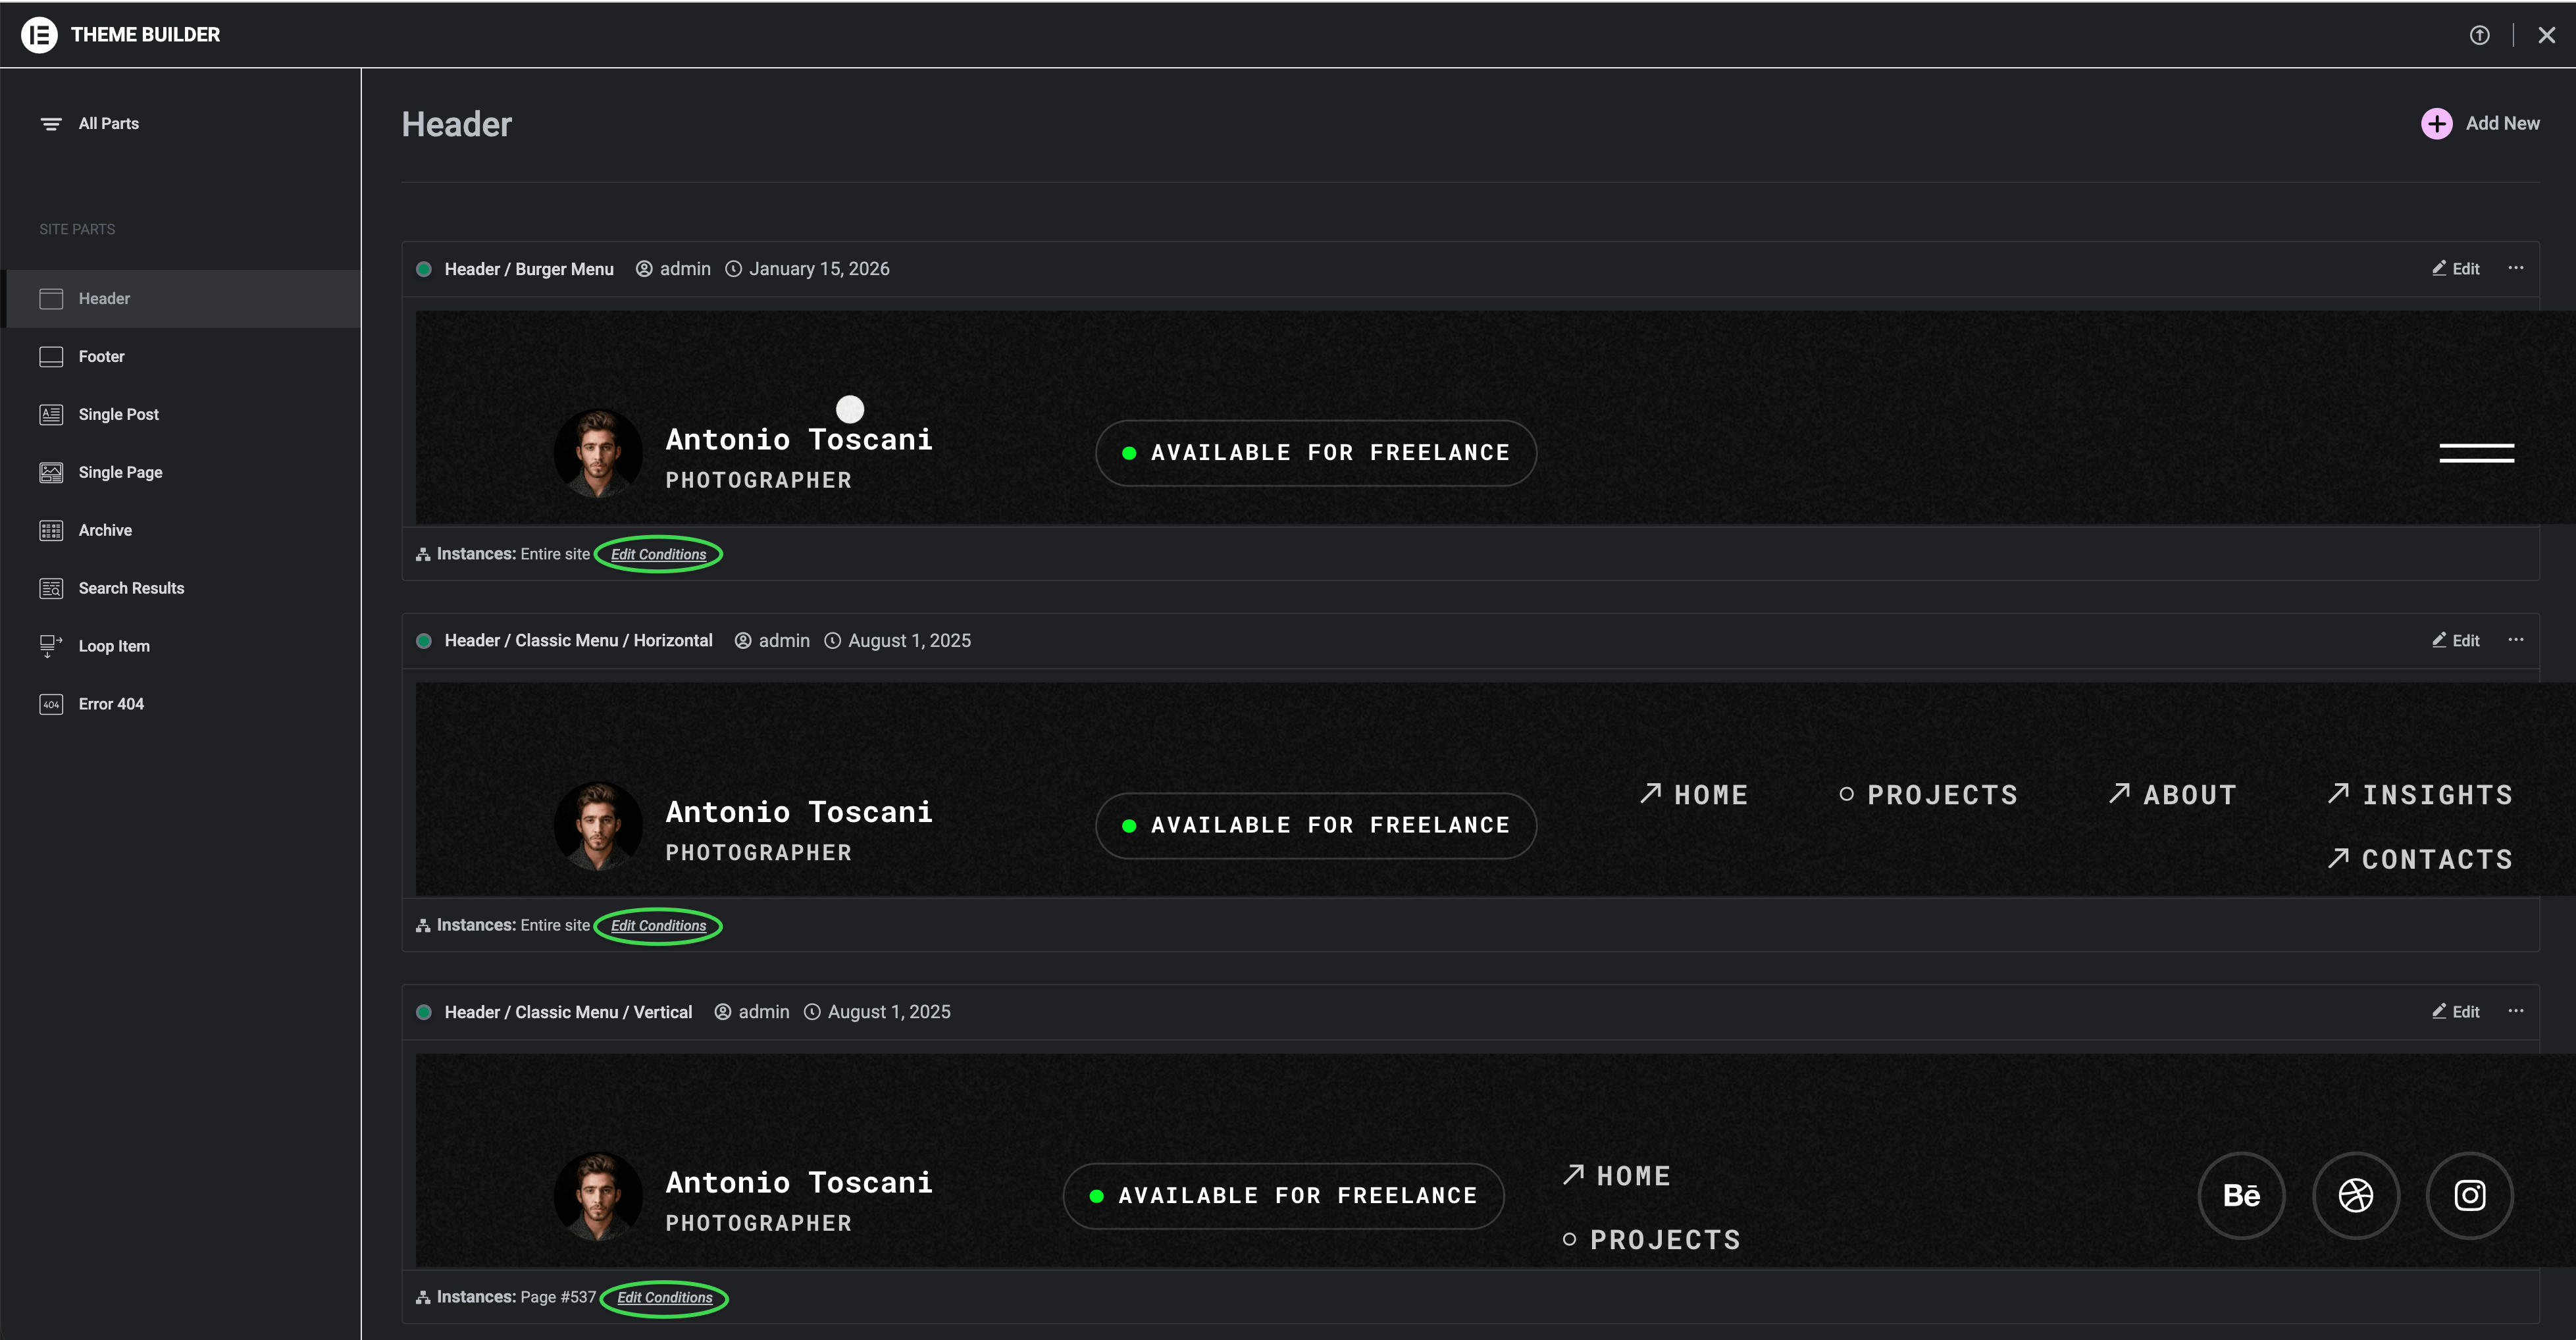Click the Elementor logo icon
The width and height of the screenshot is (2576, 1340).
39,35
